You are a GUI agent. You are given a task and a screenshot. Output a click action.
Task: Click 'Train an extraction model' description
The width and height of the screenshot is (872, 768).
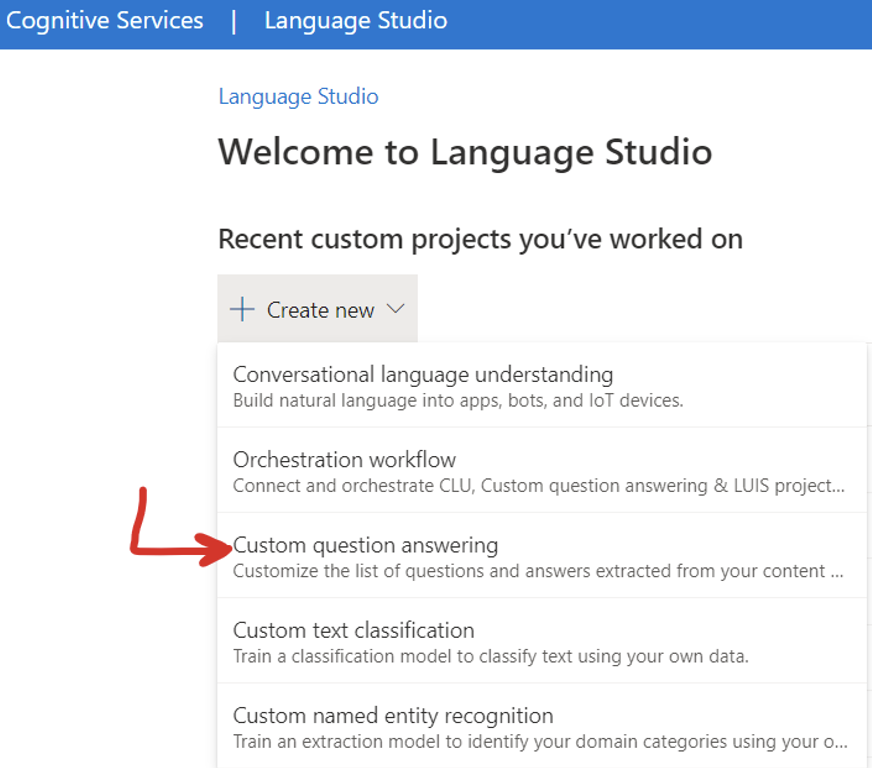(541, 741)
